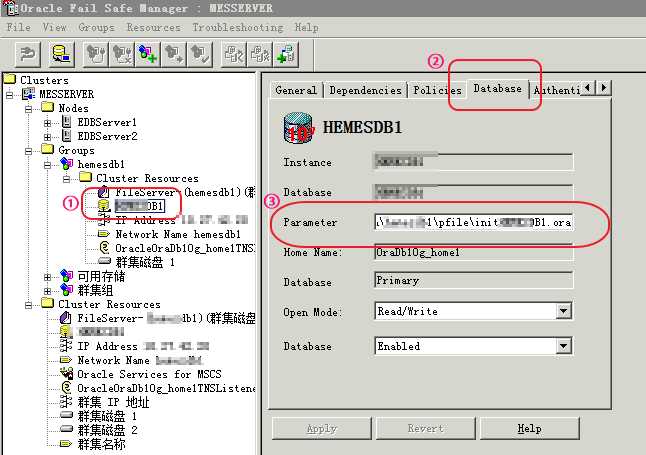Click the move group arrow toolbar icon
Viewport: 646px width, 455px height.
pos(174,54)
